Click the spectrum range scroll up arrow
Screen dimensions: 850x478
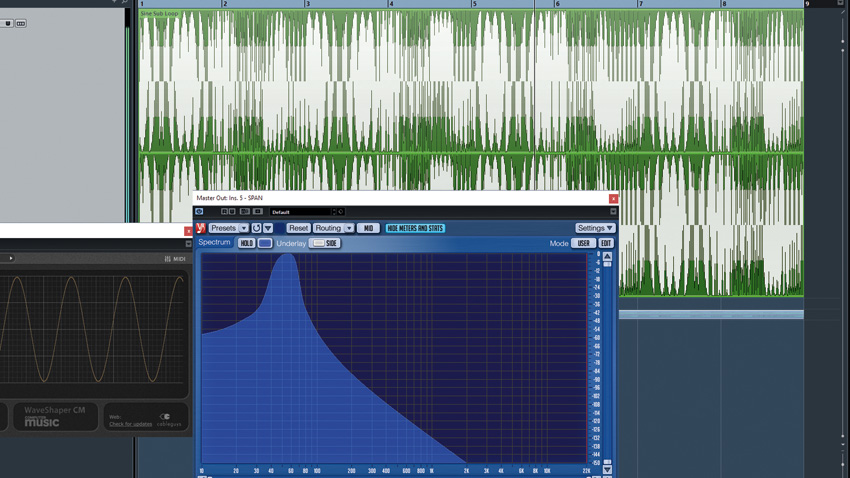(607, 256)
